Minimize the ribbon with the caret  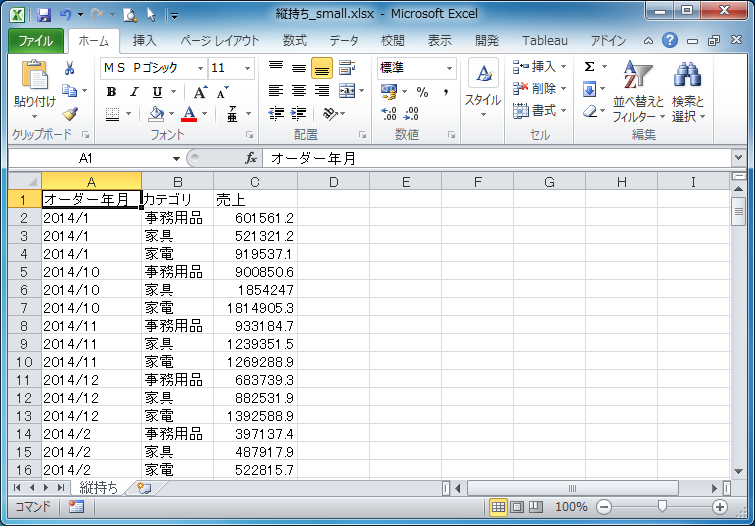649,41
